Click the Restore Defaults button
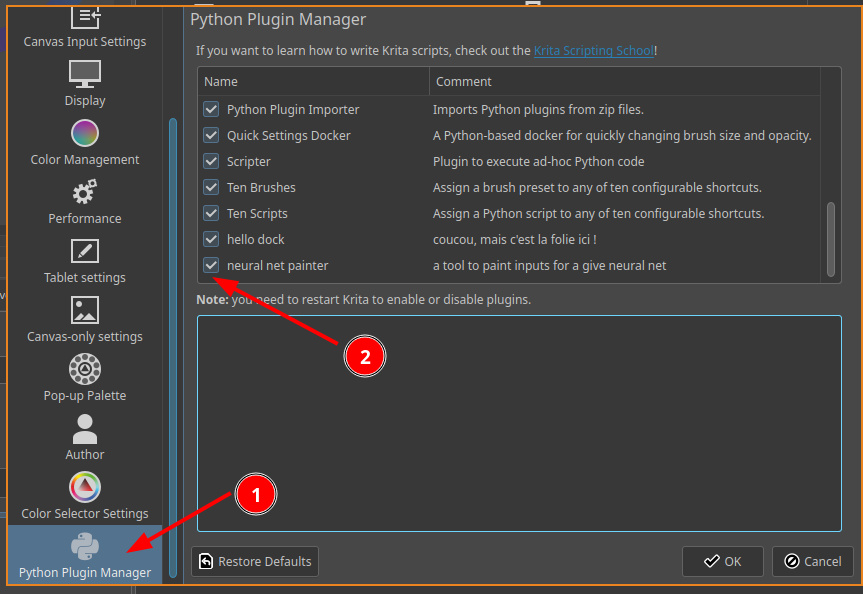863x594 pixels. [255, 562]
